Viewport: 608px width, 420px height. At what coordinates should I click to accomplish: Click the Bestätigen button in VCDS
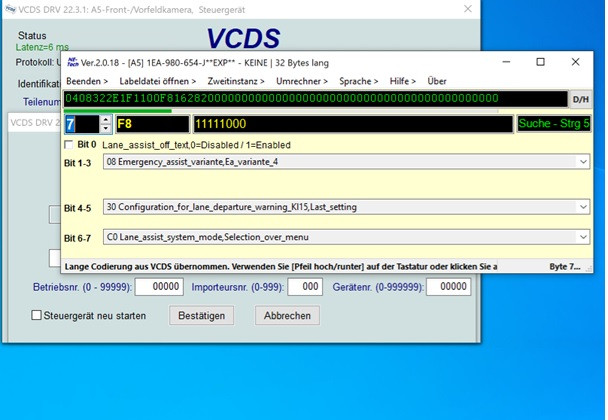(x=202, y=316)
